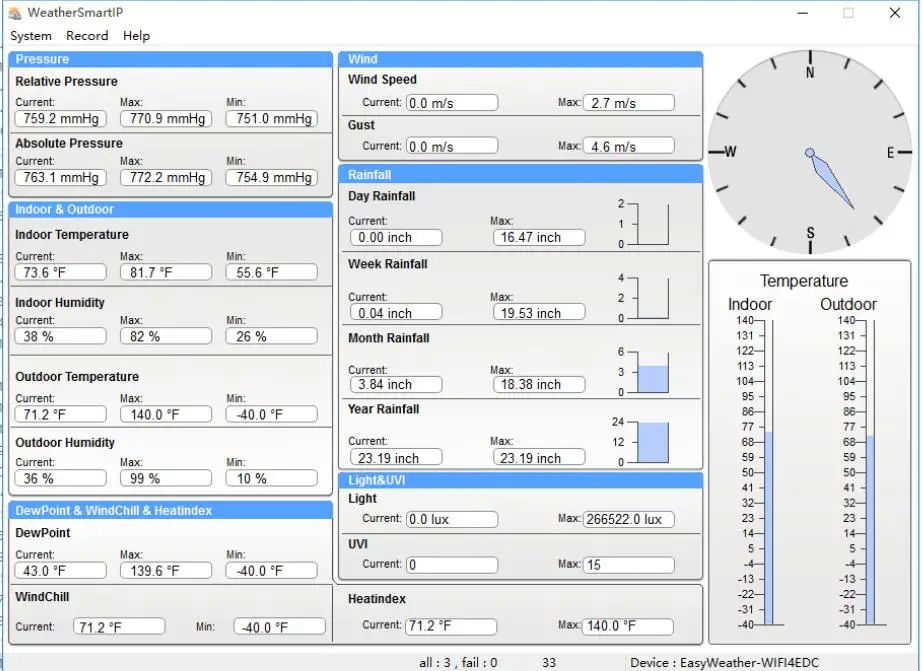Viewport: 922px width, 671px height.
Task: Open the Record menu
Action: pyautogui.click(x=87, y=36)
